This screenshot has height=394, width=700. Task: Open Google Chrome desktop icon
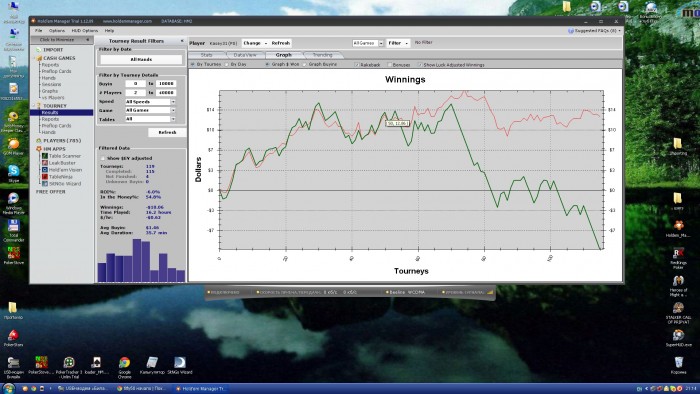click(125, 362)
